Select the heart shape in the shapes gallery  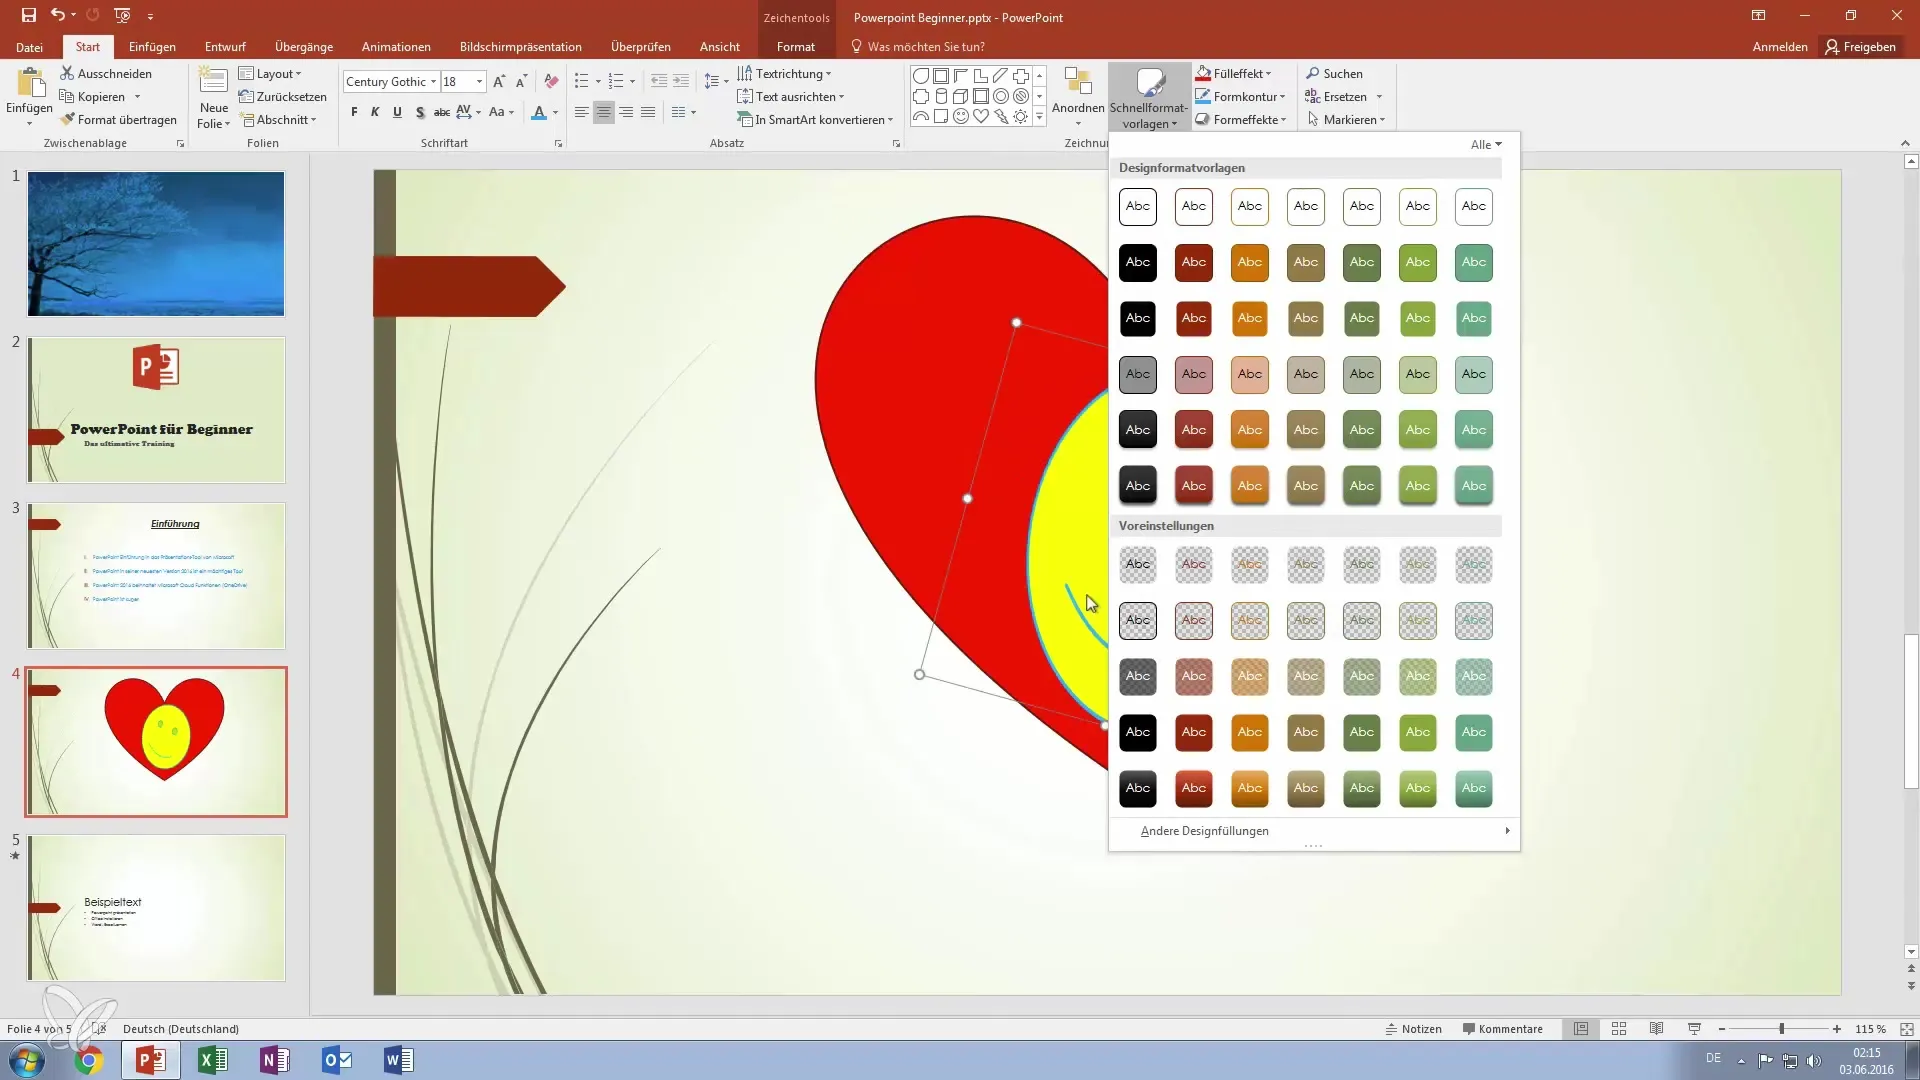point(981,116)
